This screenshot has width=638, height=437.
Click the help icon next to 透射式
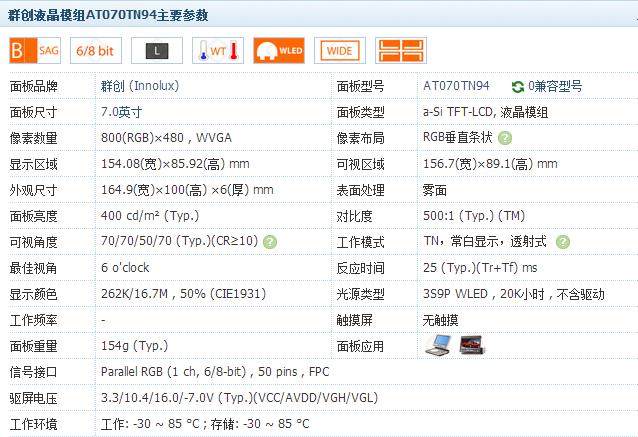point(563,242)
